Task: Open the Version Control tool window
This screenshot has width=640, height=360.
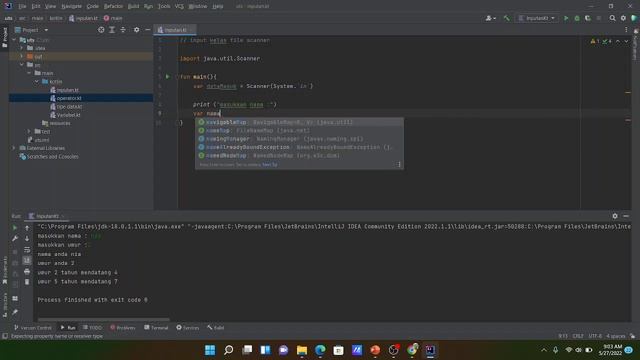Action: [33, 327]
